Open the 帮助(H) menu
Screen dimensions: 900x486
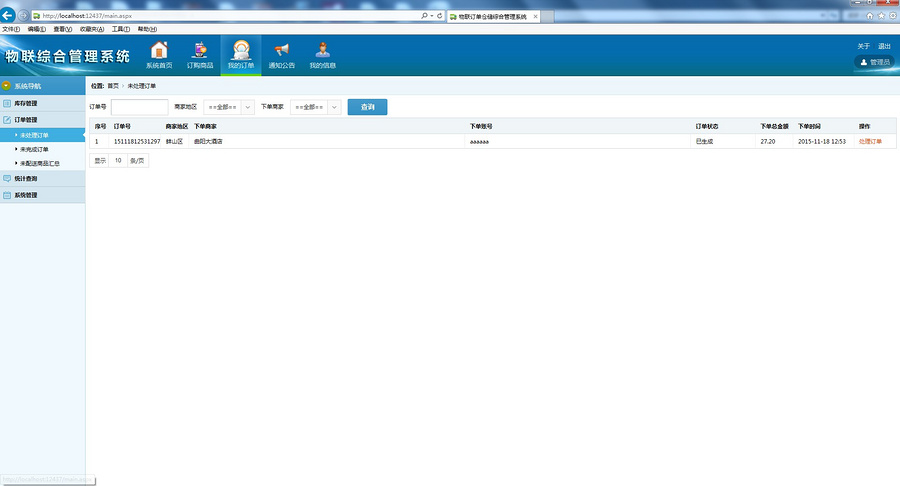pyautogui.click(x=147, y=29)
